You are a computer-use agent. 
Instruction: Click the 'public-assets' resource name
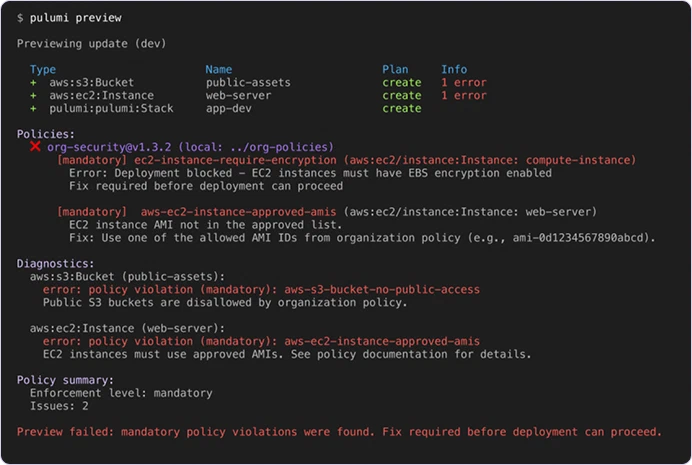click(248, 82)
